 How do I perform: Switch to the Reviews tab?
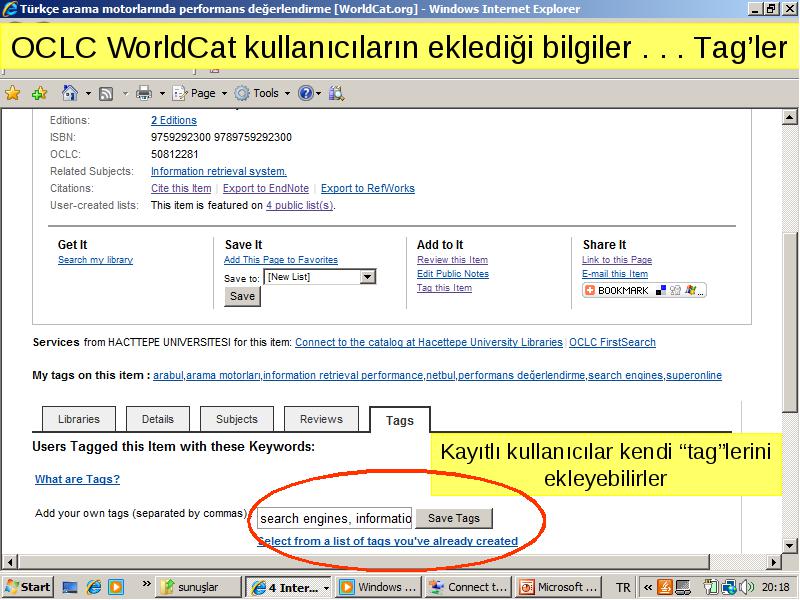[321, 419]
